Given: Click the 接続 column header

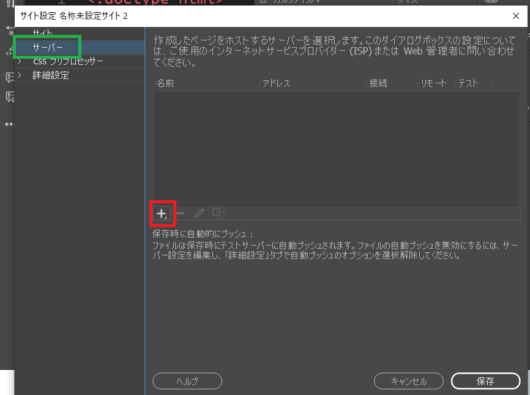Looking at the screenshot, I should click(378, 83).
